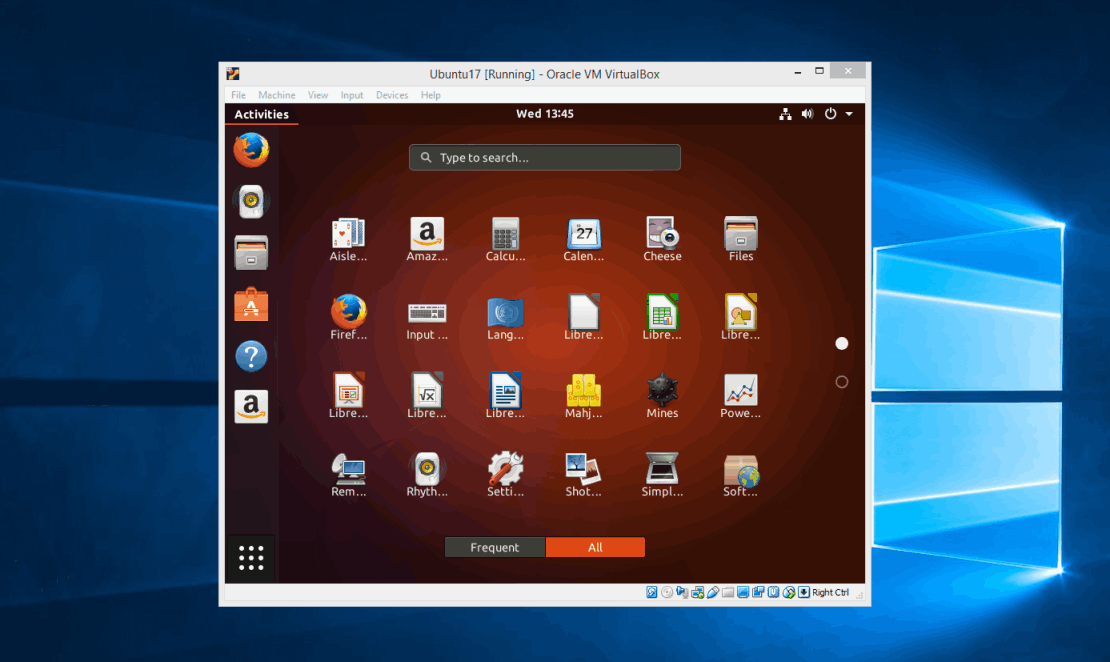
Task: Open the Calendar app
Action: point(583,240)
